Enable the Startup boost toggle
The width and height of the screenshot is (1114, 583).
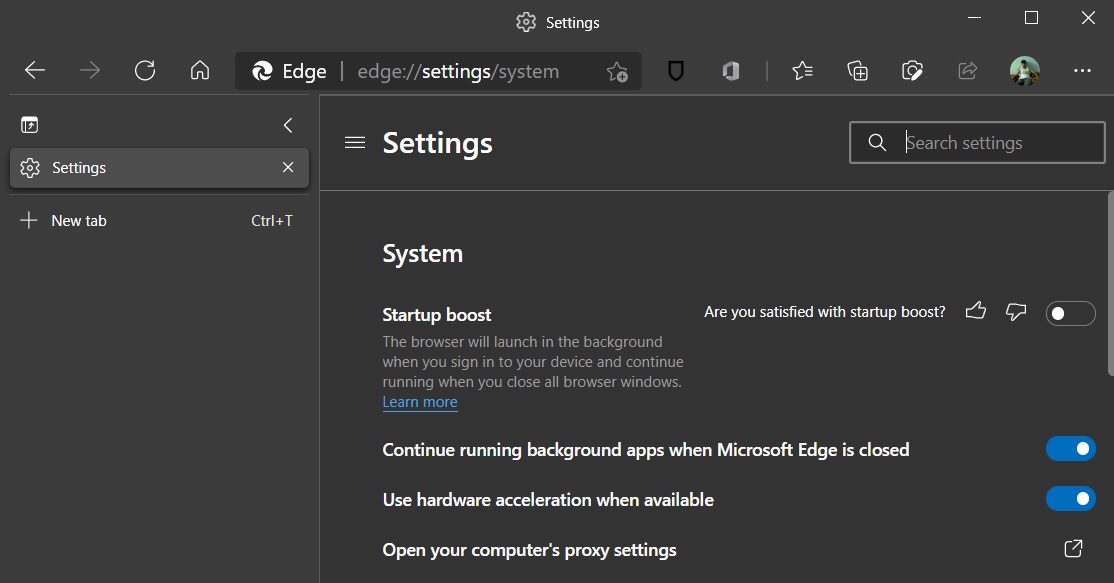[1070, 313]
